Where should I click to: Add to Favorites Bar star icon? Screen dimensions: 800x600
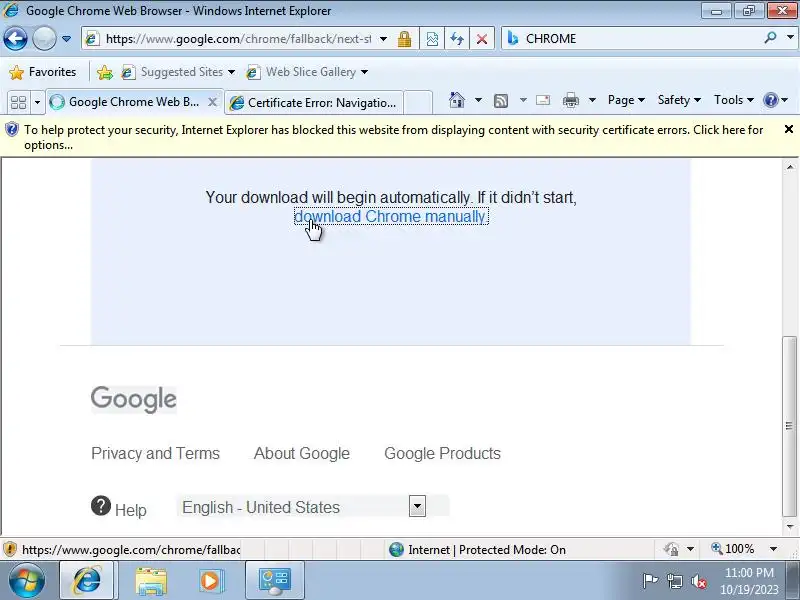pyautogui.click(x=105, y=72)
